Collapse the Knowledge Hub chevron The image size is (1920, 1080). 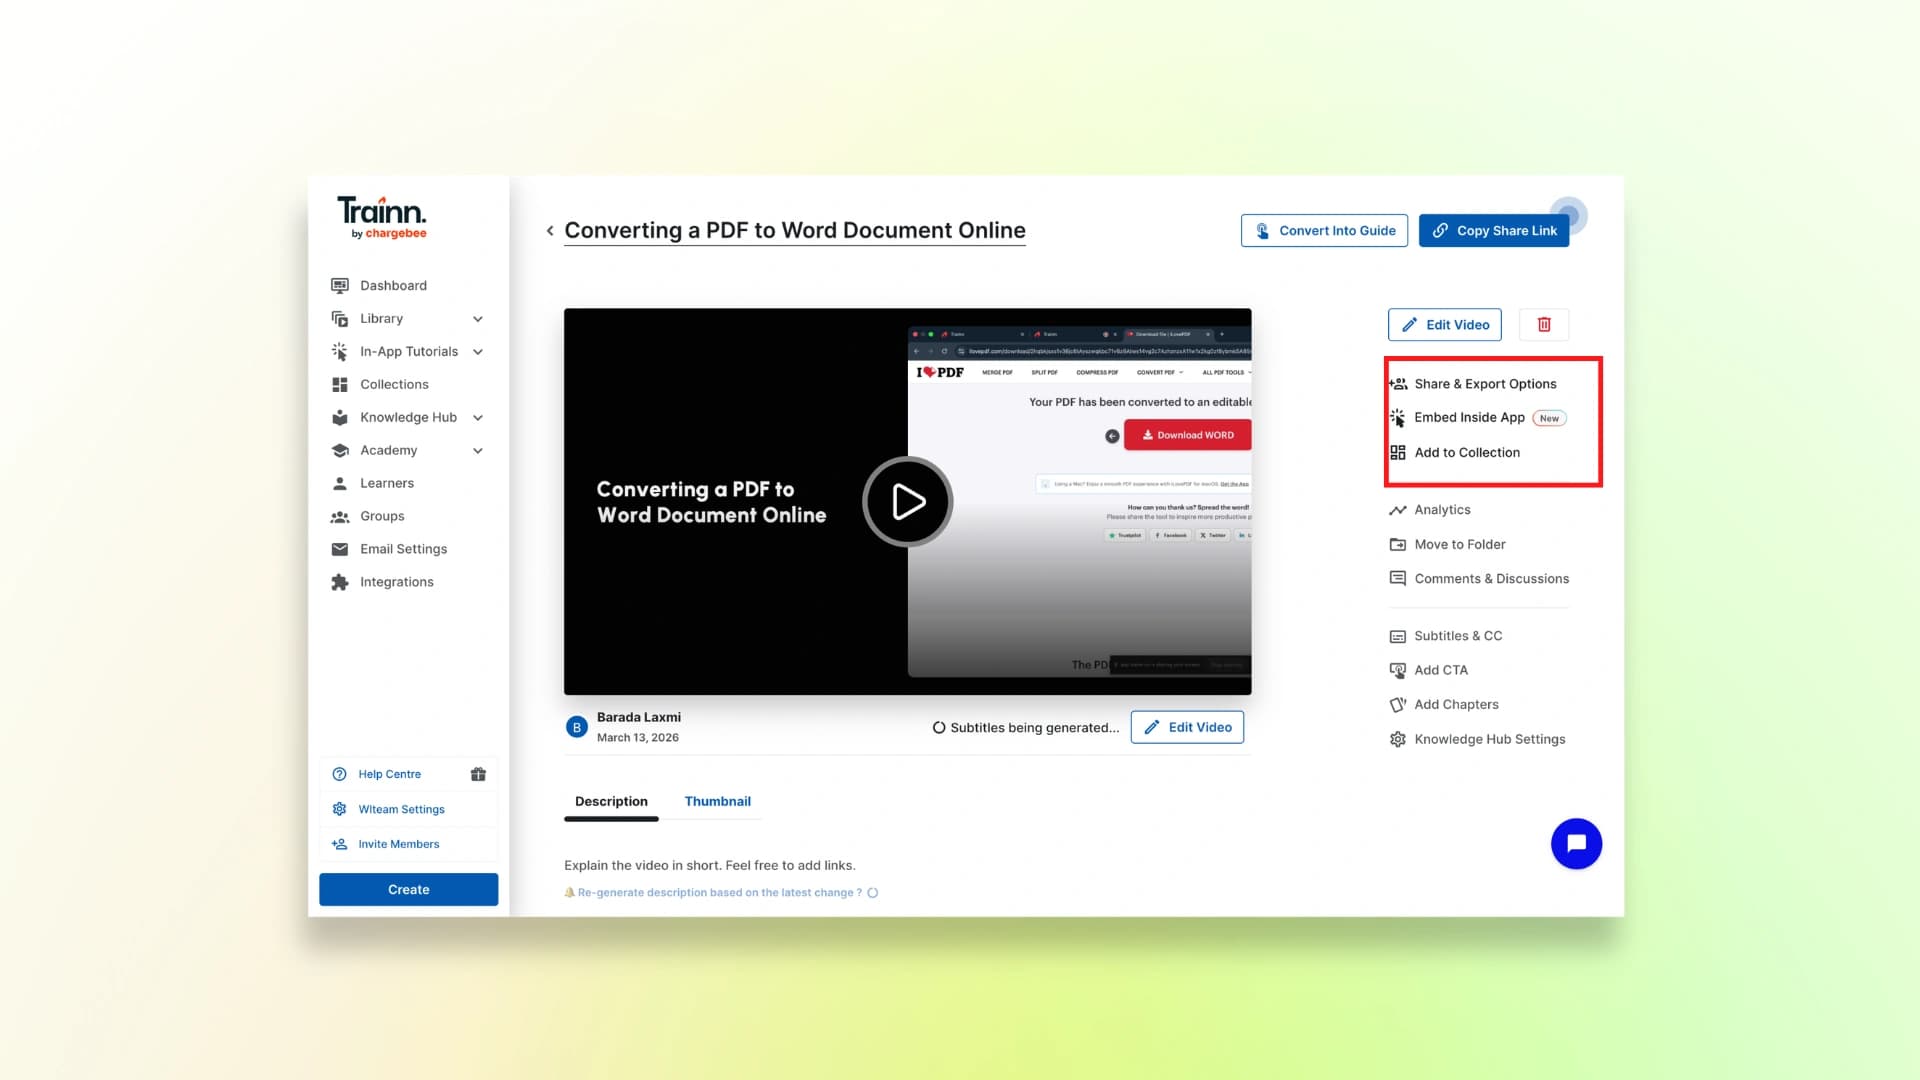click(479, 417)
